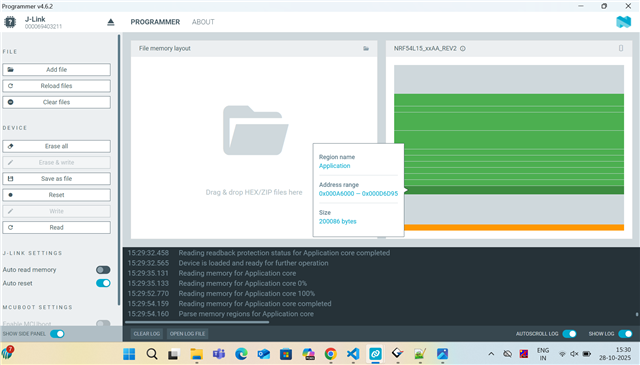The width and height of the screenshot is (640, 365).
Task: Show hidden tray icons chevron
Action: [x=491, y=354]
